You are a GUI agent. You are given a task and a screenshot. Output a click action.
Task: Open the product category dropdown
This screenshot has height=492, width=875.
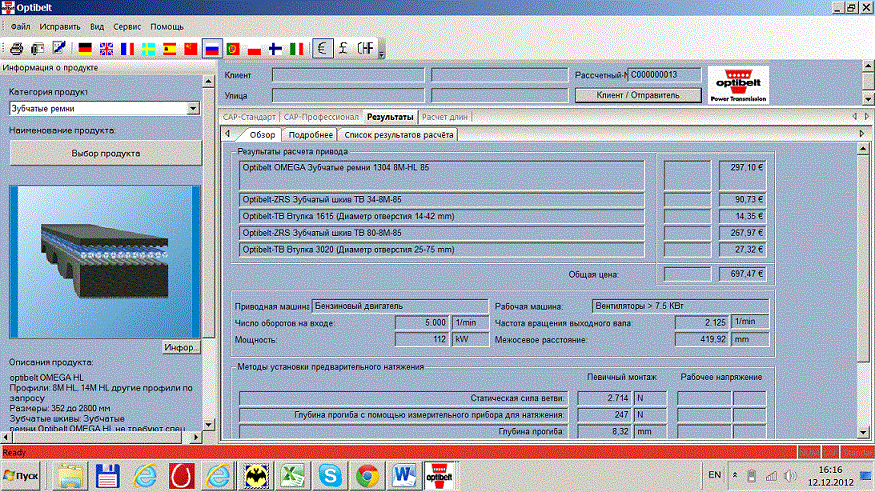point(193,109)
